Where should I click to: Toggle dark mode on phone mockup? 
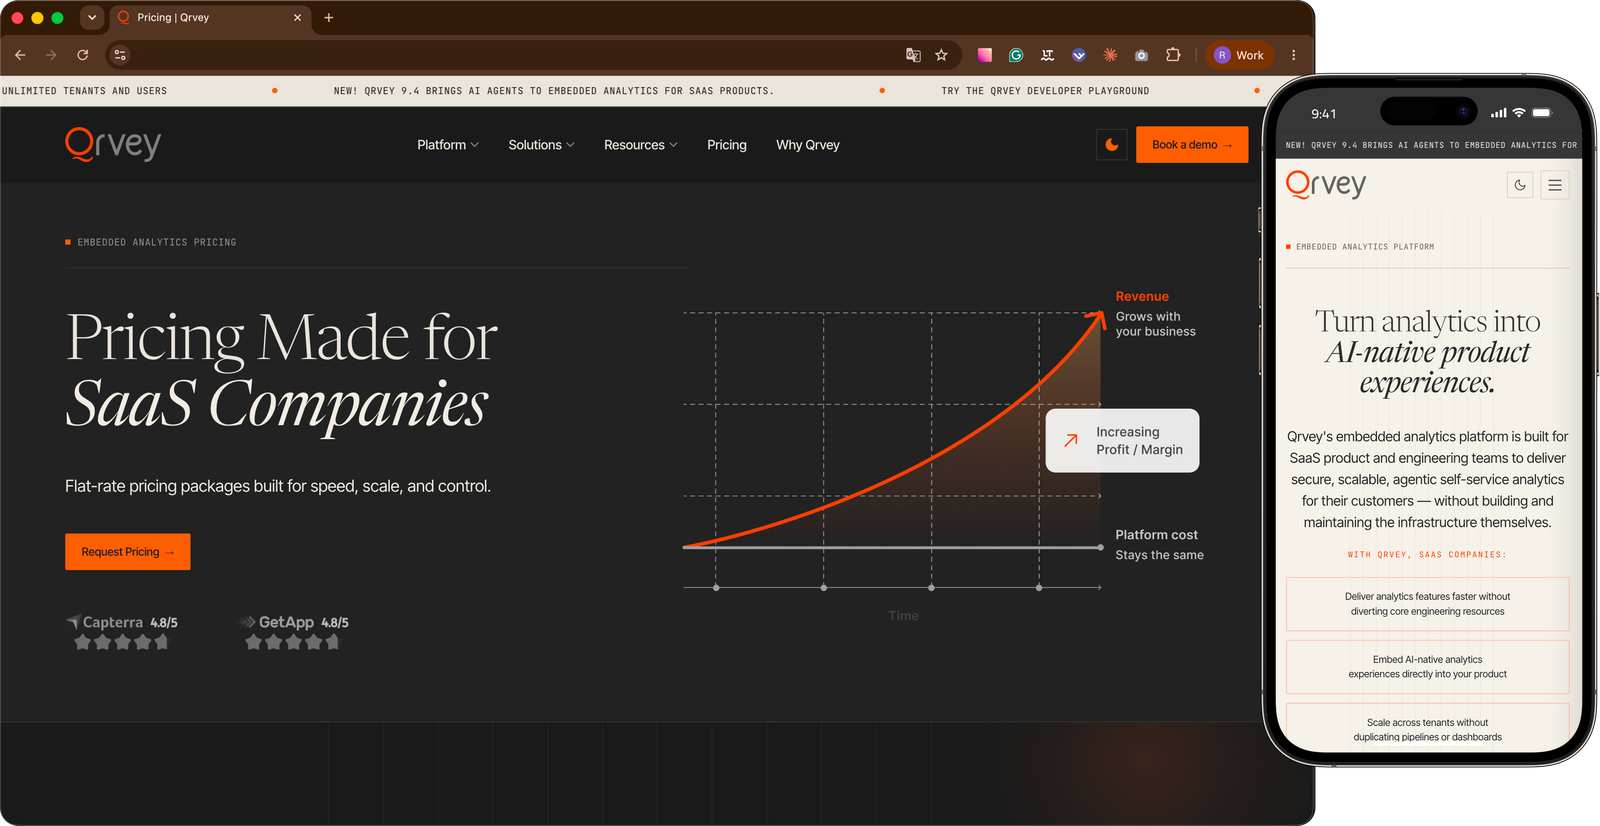tap(1520, 185)
